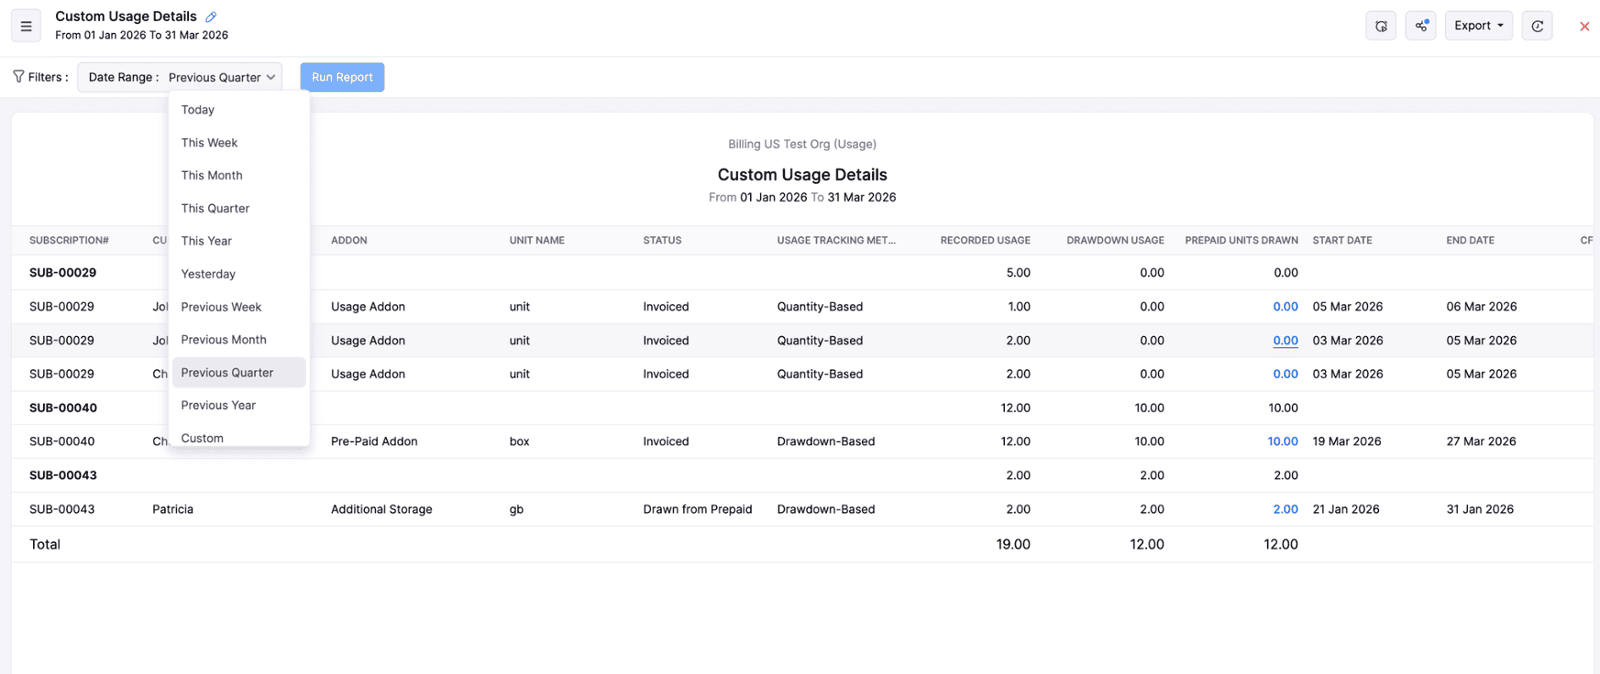Choose This Month option
1600x674 pixels.
click(x=212, y=175)
